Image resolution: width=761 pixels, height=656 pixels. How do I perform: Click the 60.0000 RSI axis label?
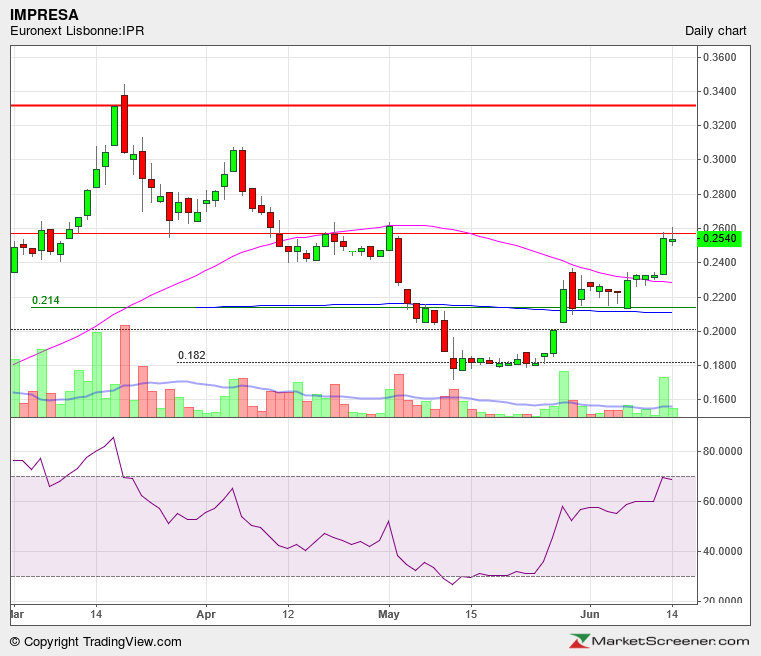click(723, 501)
